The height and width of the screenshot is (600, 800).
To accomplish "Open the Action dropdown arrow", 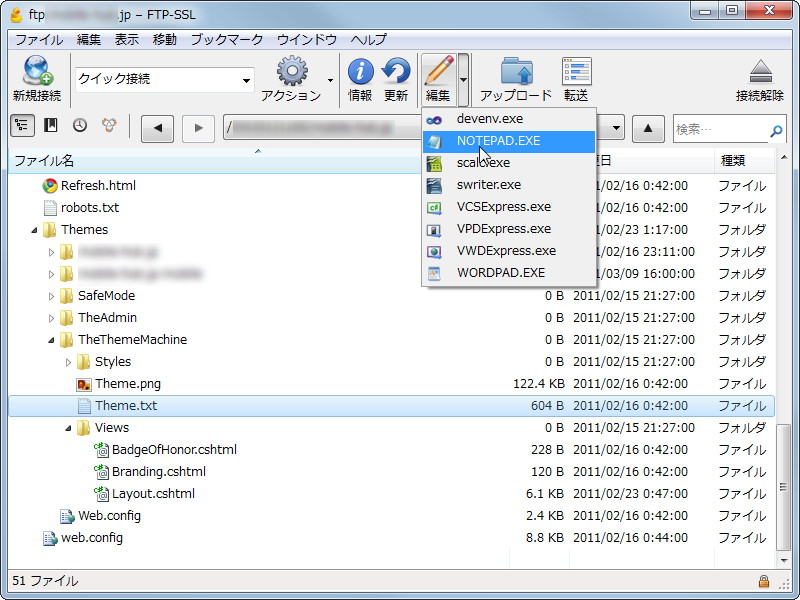I will [x=330, y=80].
